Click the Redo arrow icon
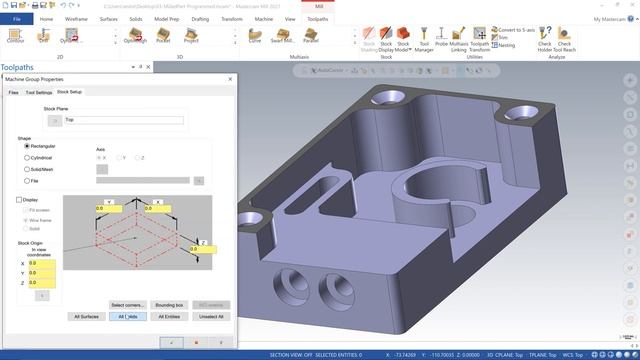 point(72,5)
